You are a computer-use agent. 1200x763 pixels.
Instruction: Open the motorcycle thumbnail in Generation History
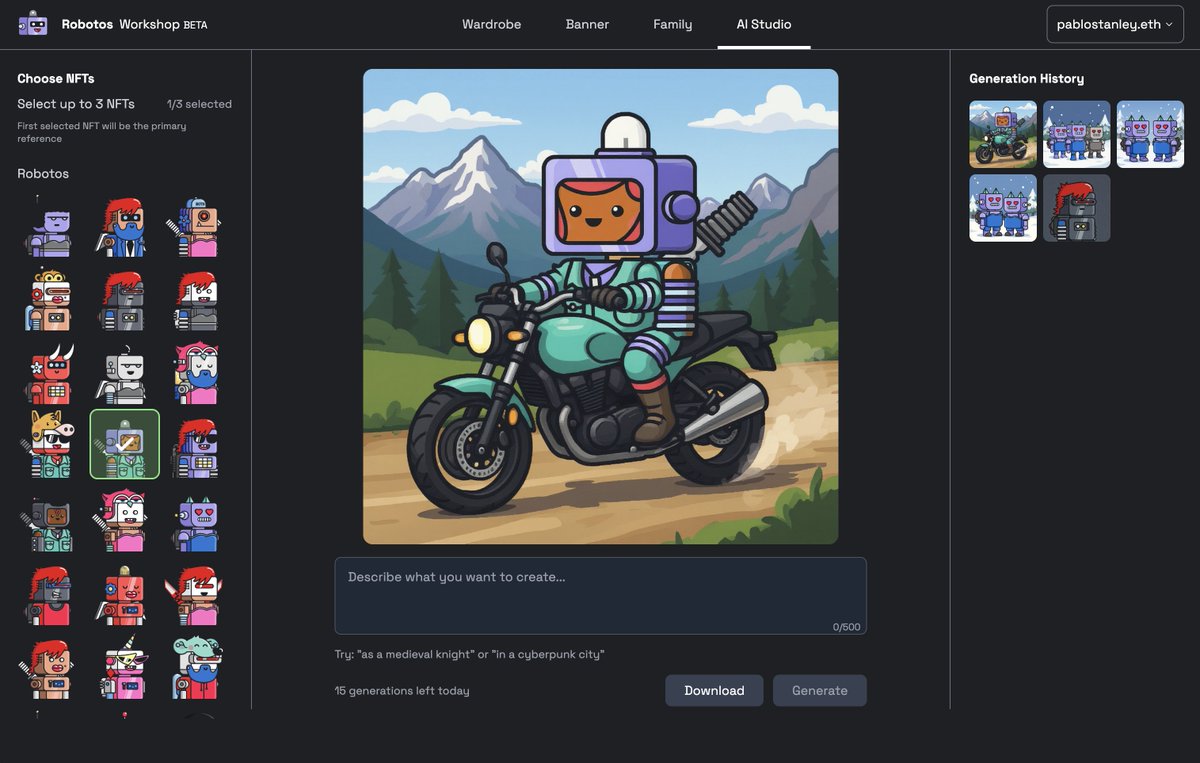(1003, 134)
